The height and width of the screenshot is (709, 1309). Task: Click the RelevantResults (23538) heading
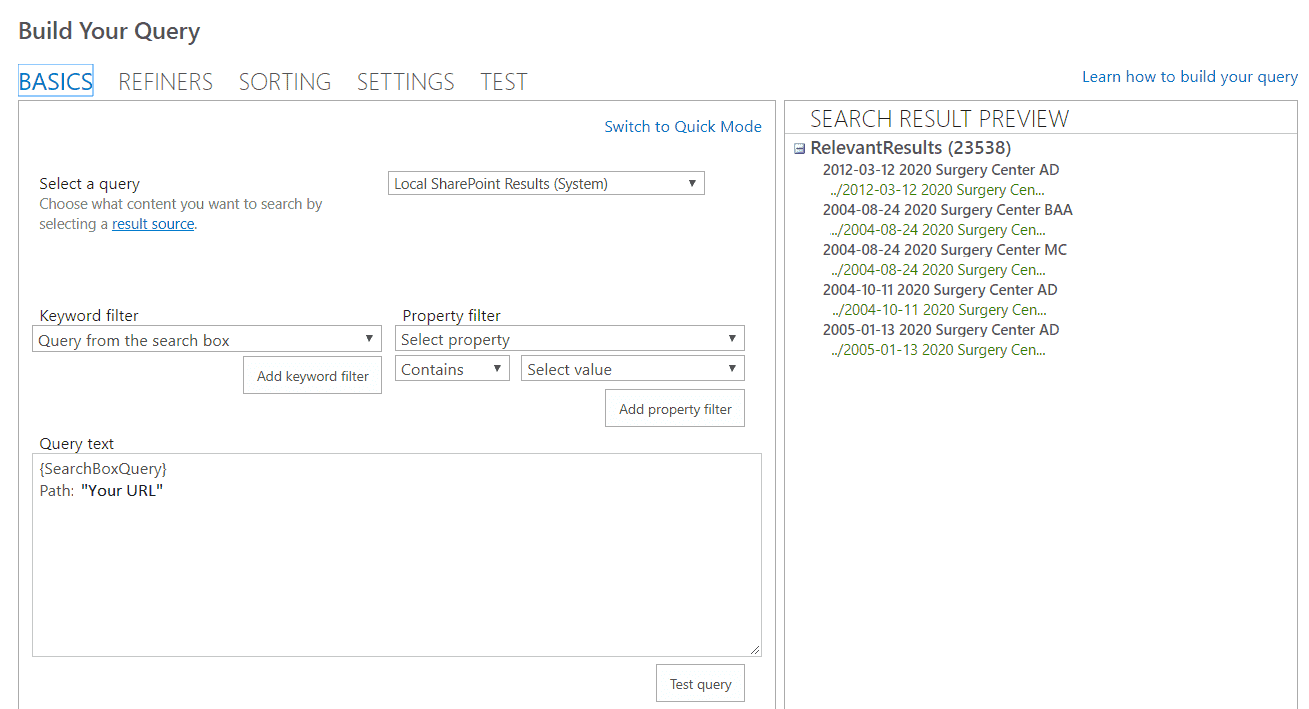911,148
